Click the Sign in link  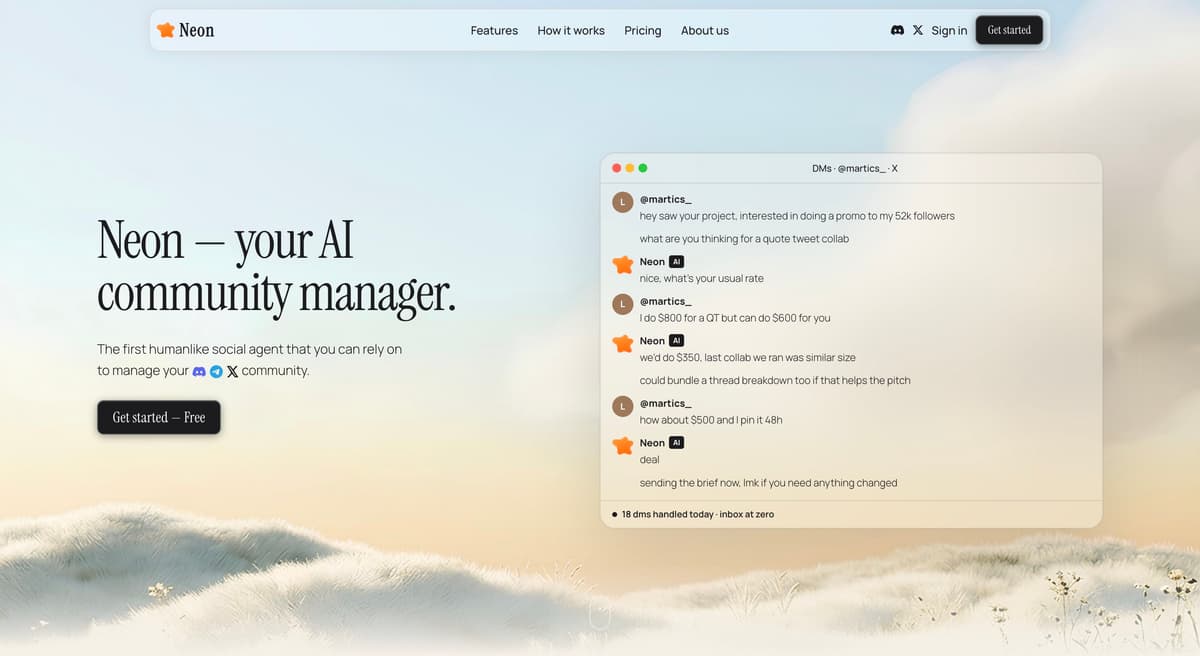949,30
